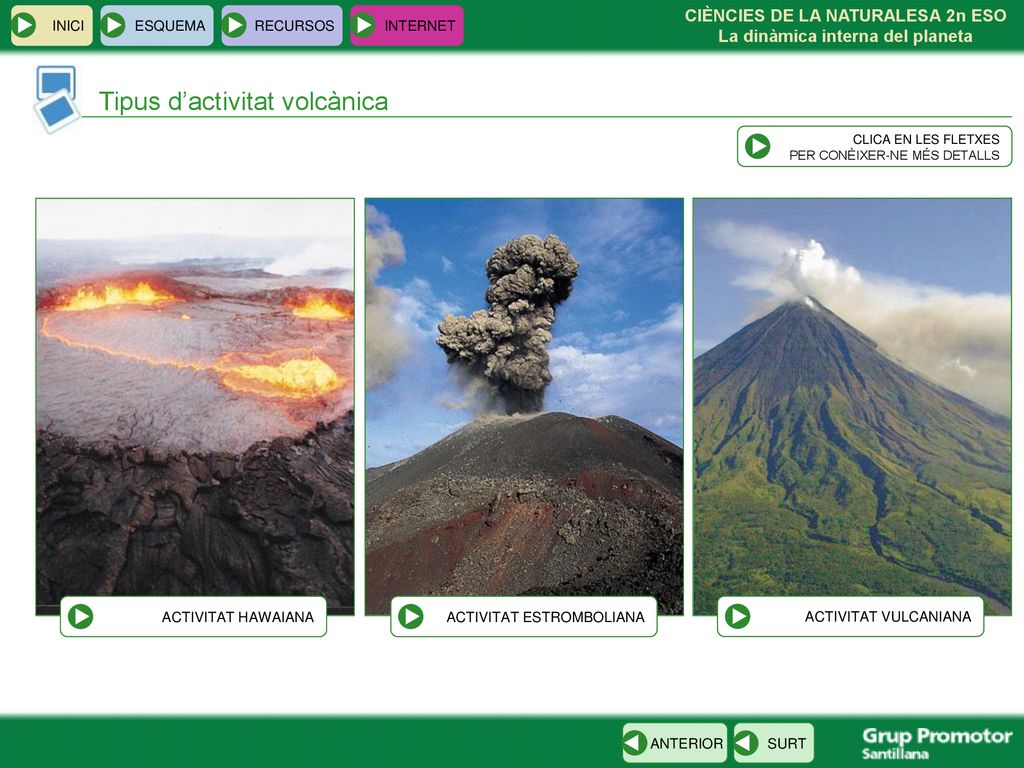Click the play arrow beside ACTIVITAT ESTROMBOLIANA

[411, 616]
